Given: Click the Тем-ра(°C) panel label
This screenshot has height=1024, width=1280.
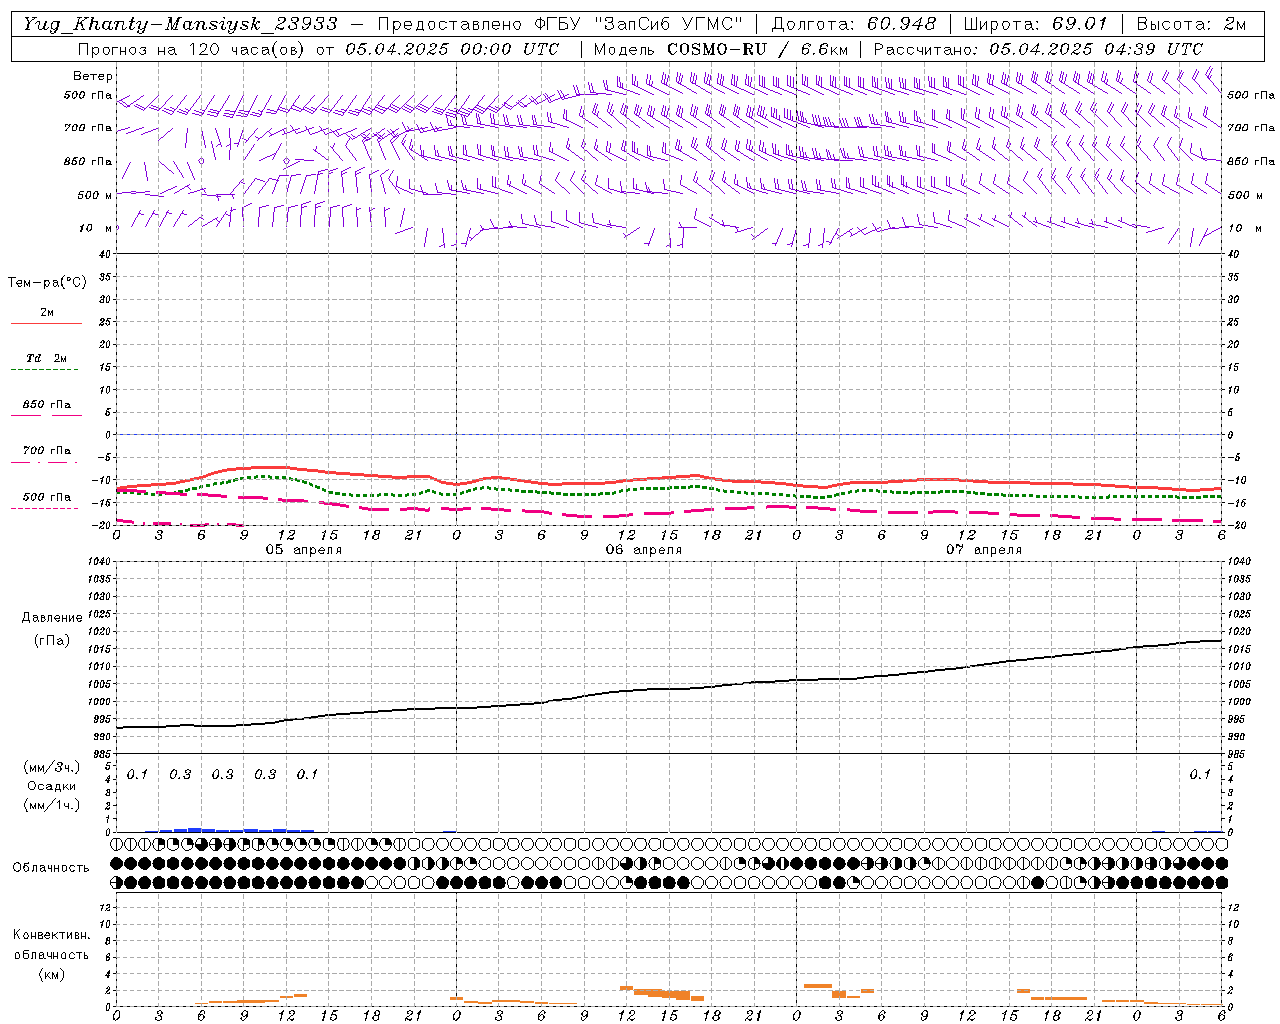Looking at the screenshot, I should (47, 283).
